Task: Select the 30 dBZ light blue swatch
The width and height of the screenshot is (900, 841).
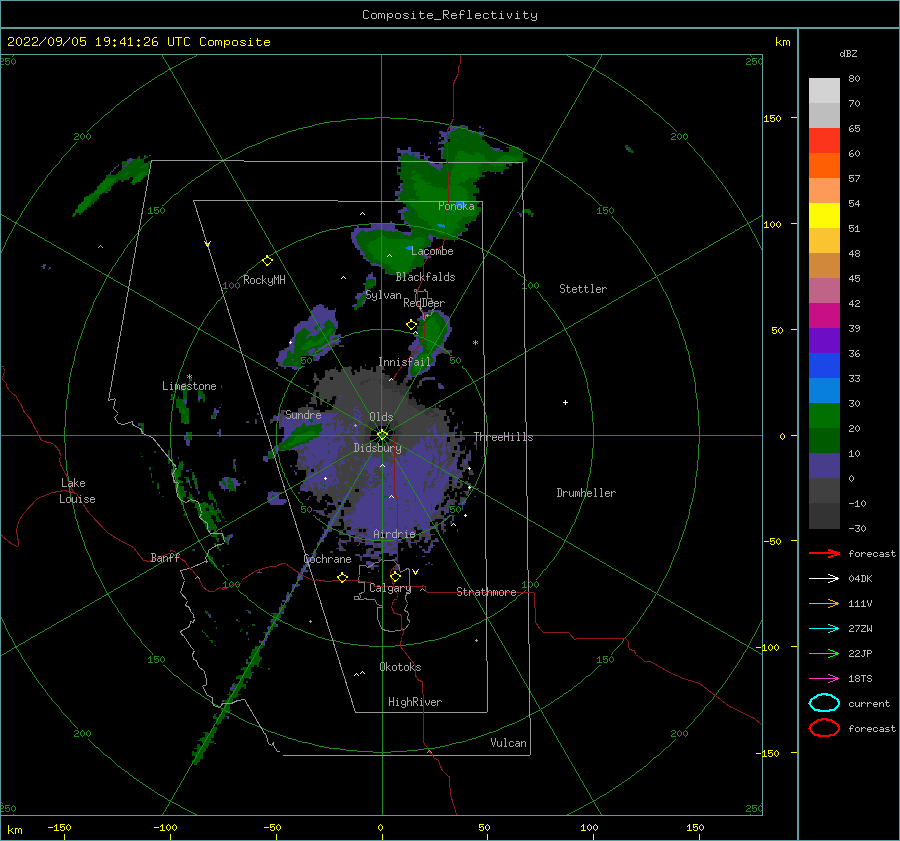Action: point(824,390)
